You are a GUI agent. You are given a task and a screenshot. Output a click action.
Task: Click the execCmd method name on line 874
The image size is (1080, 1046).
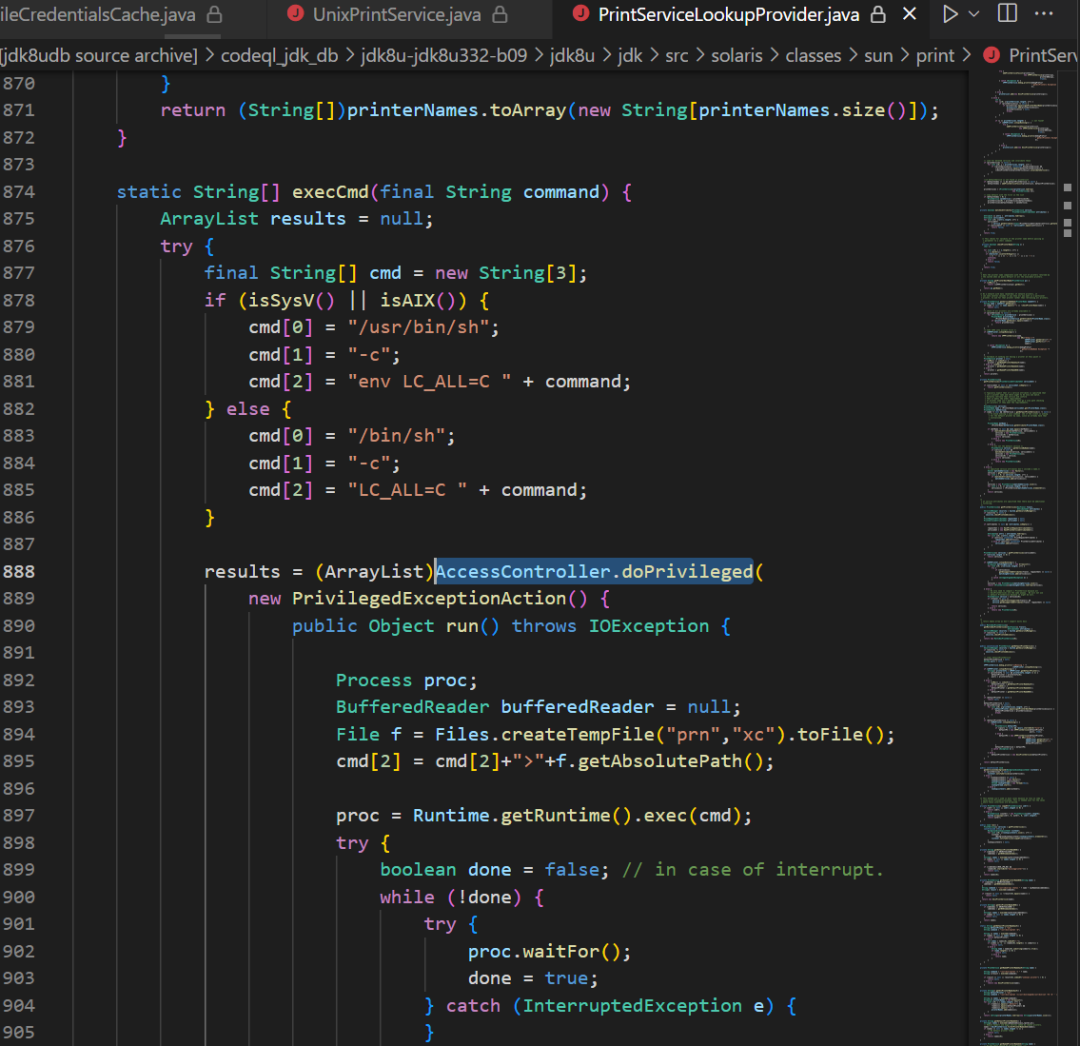click(330, 191)
